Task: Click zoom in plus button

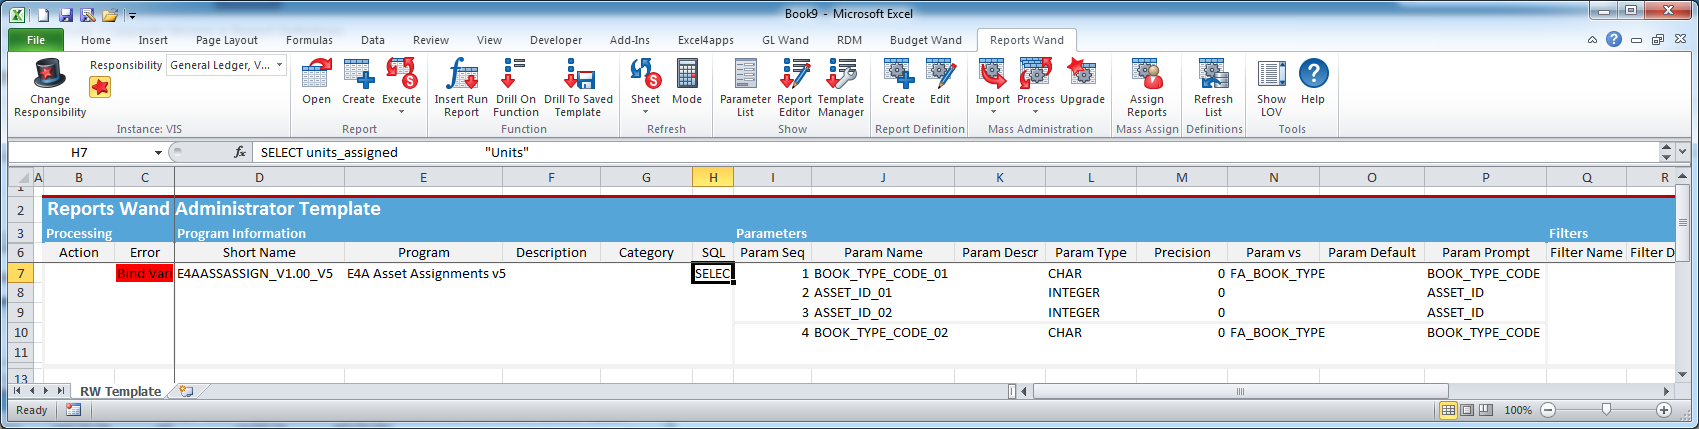Action: (x=1664, y=410)
